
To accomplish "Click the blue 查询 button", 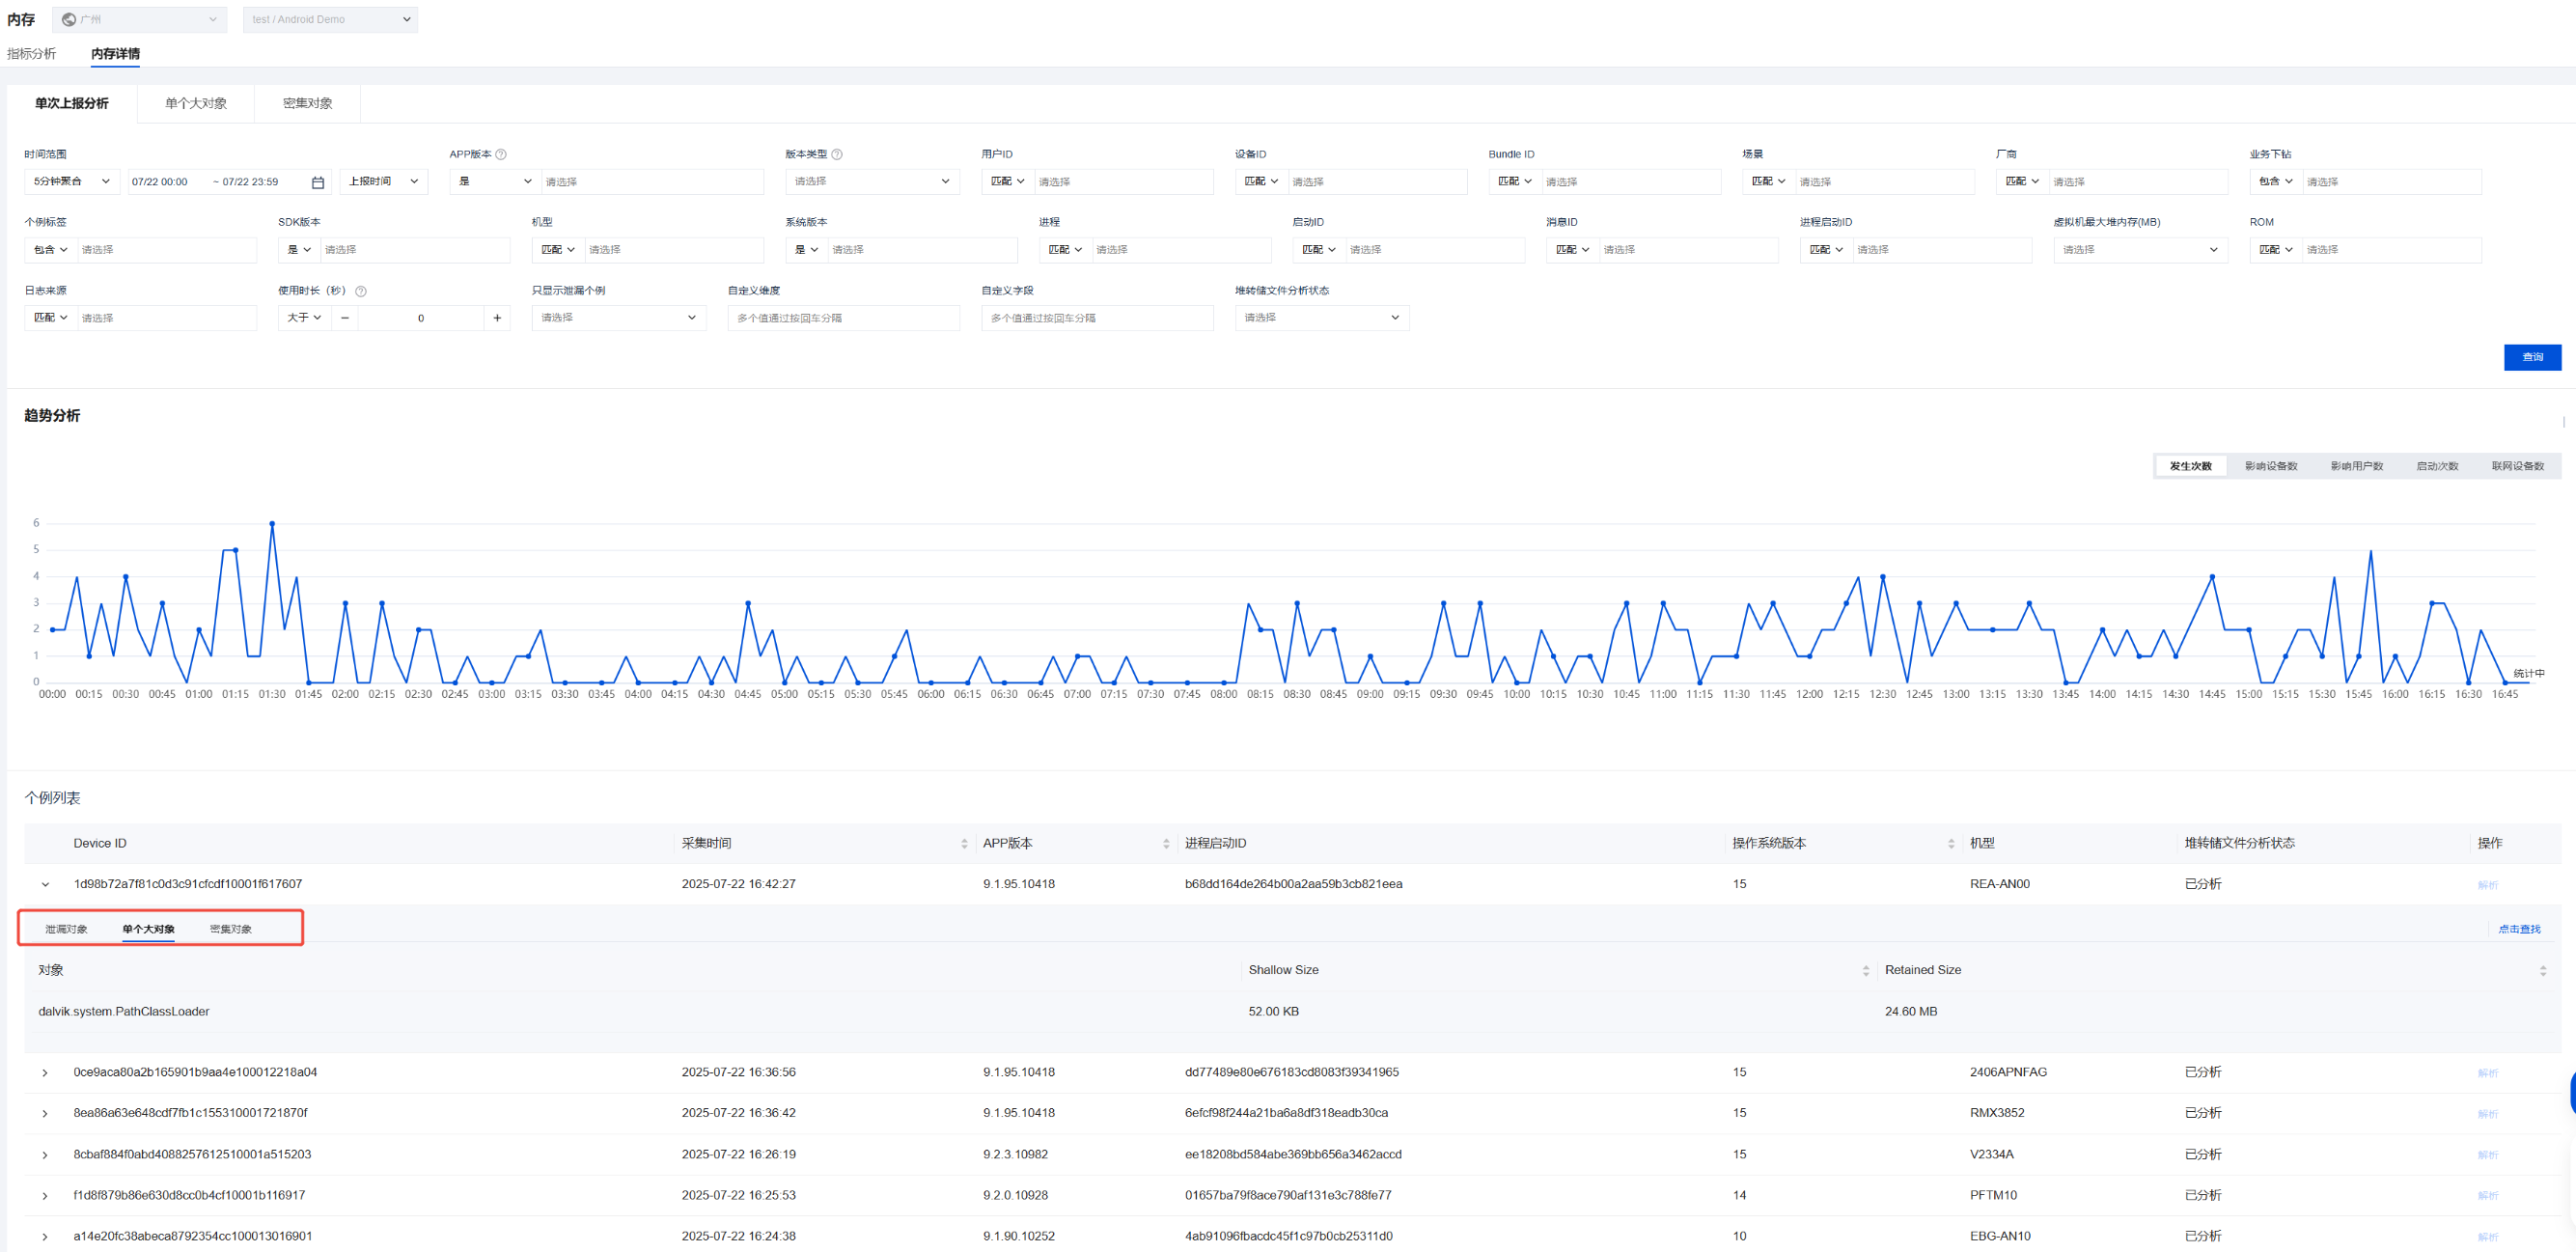I will pos(2531,357).
